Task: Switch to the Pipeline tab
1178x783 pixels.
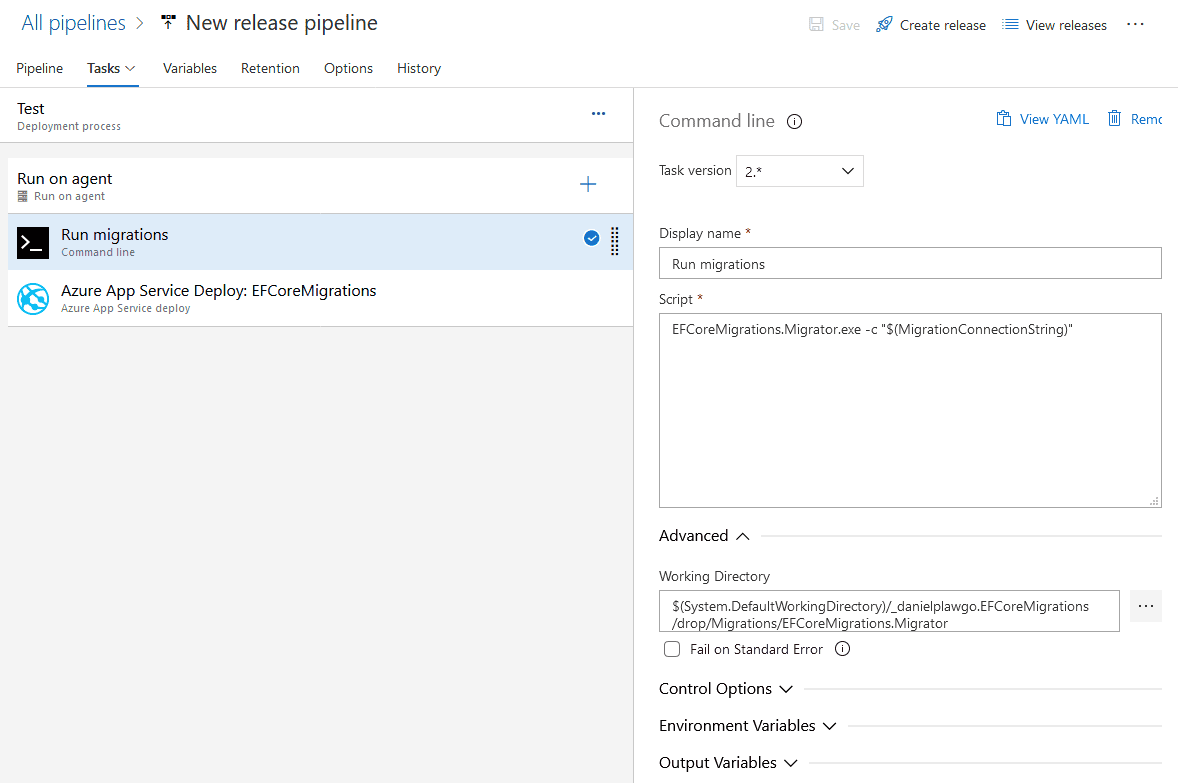Action: pos(40,68)
